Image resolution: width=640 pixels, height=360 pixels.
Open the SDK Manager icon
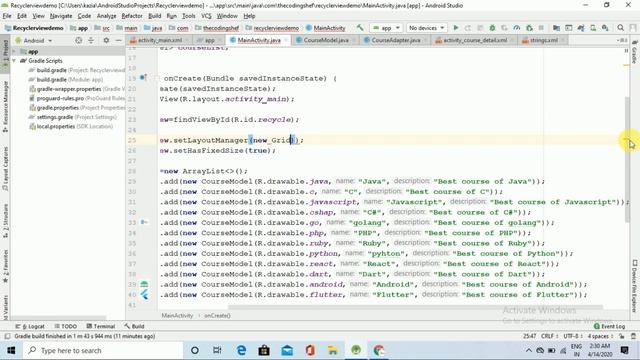click(605, 28)
